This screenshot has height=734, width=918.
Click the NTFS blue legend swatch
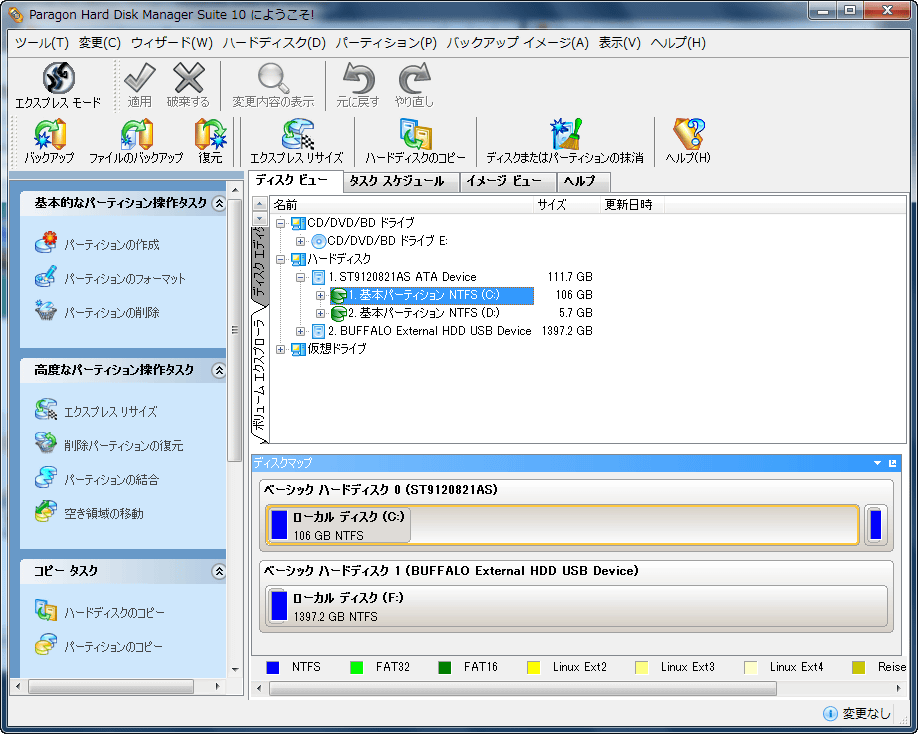point(273,667)
